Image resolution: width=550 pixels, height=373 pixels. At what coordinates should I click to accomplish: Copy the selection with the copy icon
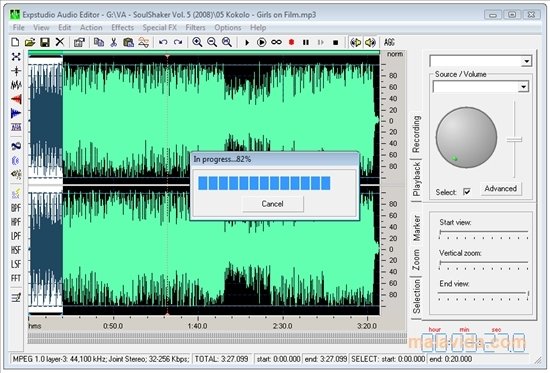(x=99, y=42)
